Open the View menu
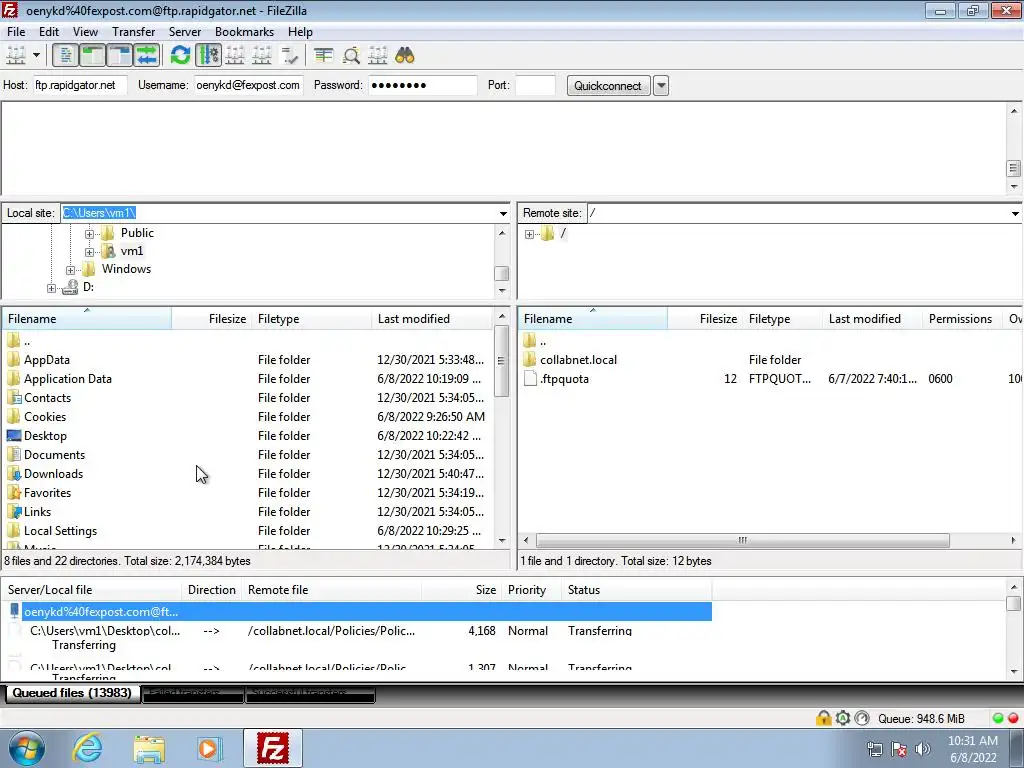Screen dimensions: 1024x768 pyautogui.click(x=85, y=31)
